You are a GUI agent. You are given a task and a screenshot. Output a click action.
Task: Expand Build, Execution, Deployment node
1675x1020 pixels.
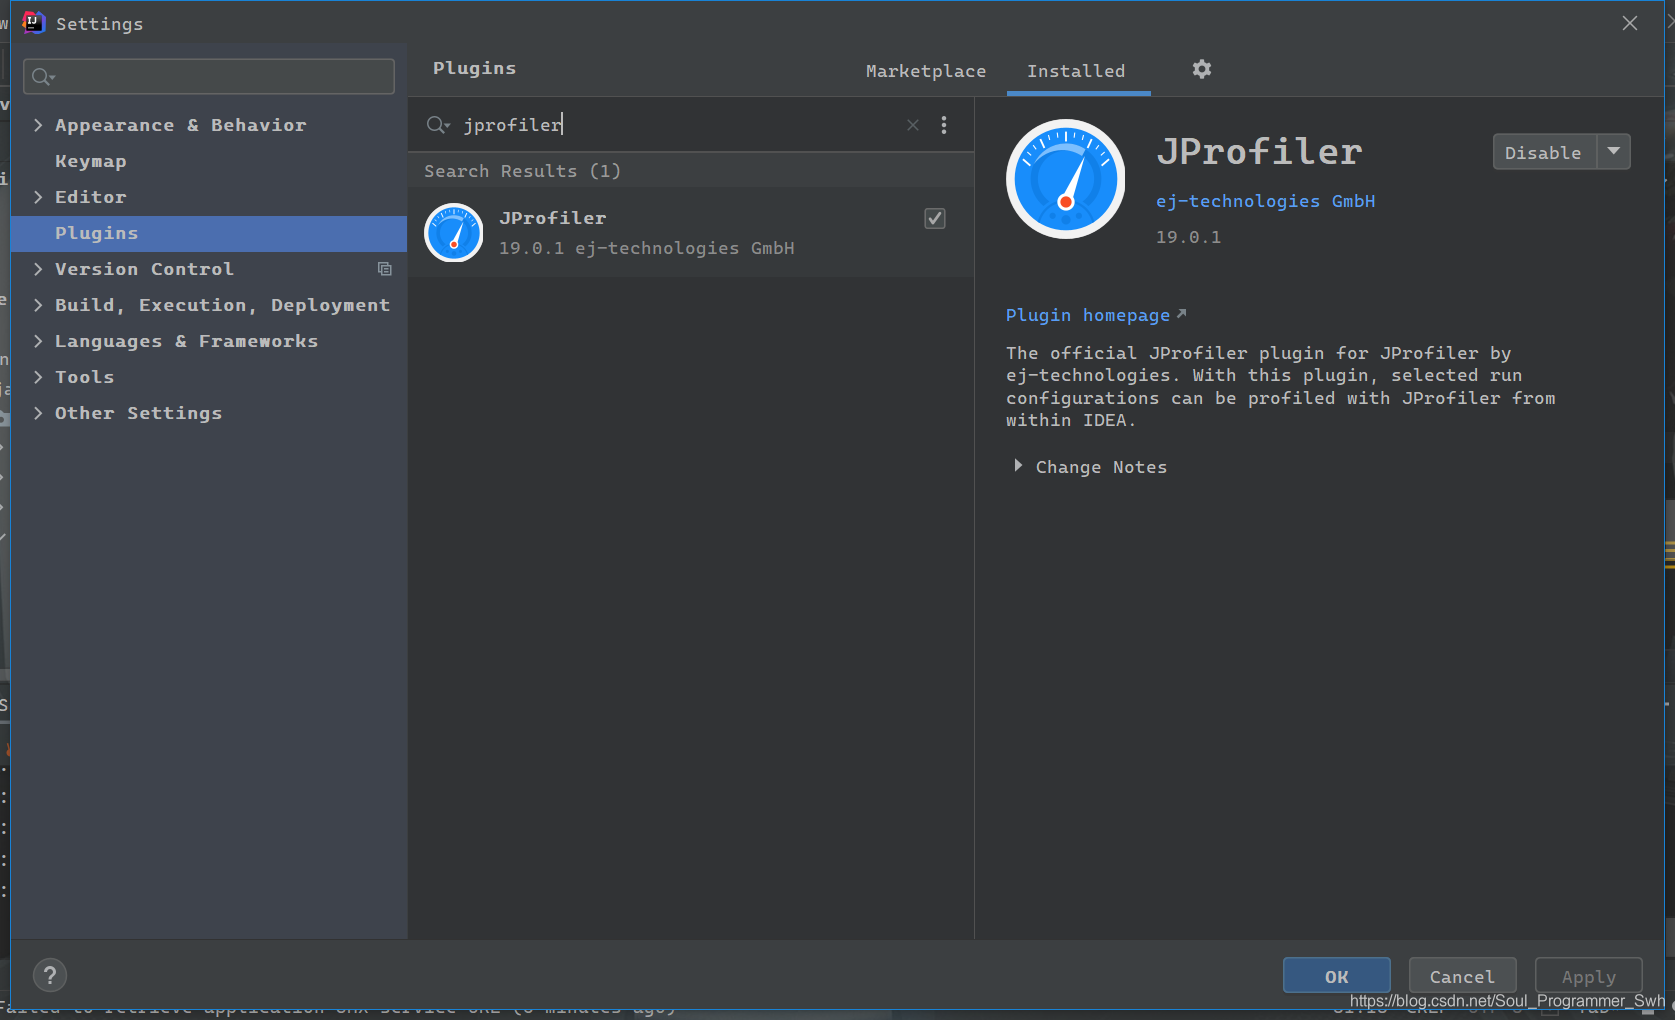tap(38, 305)
